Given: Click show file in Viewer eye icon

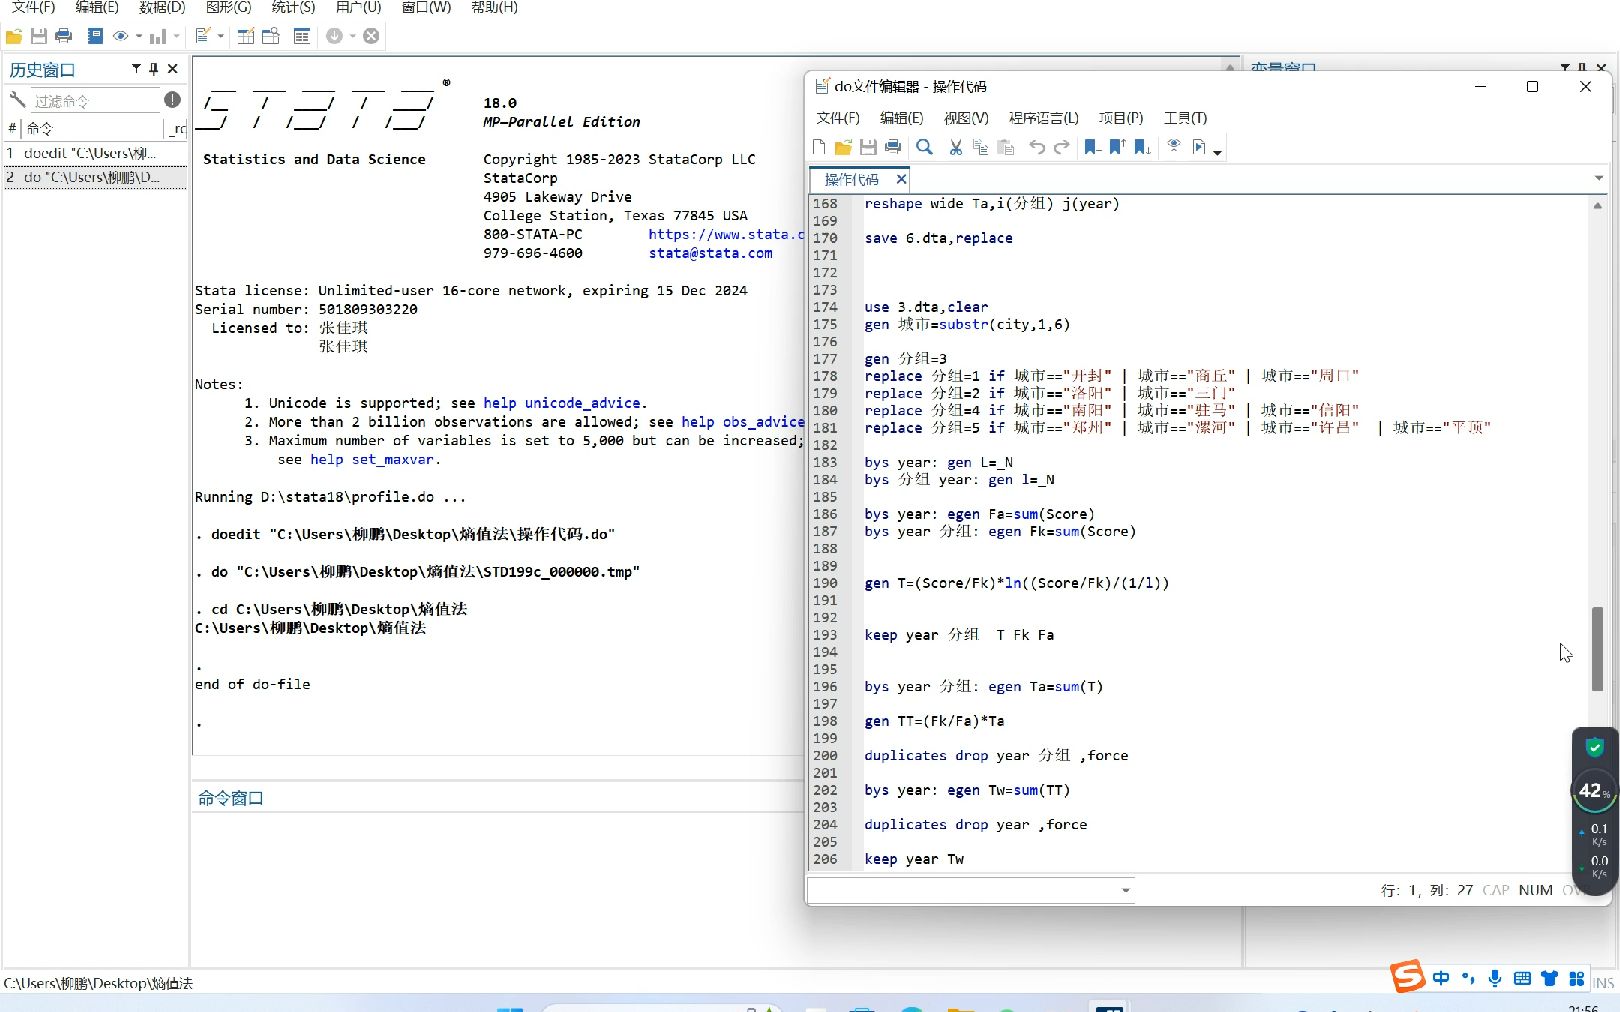Looking at the screenshot, I should point(1174,147).
